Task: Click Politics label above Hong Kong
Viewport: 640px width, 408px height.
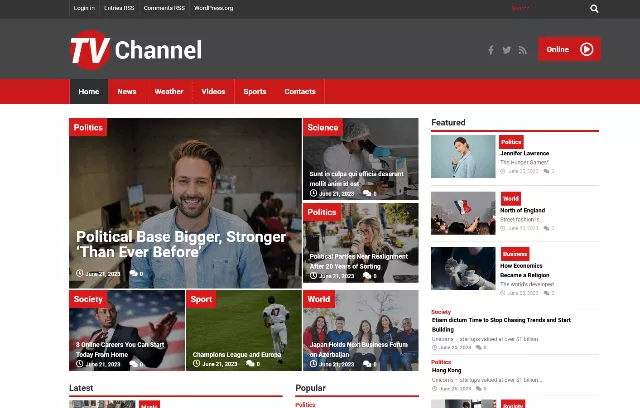Action: click(441, 362)
